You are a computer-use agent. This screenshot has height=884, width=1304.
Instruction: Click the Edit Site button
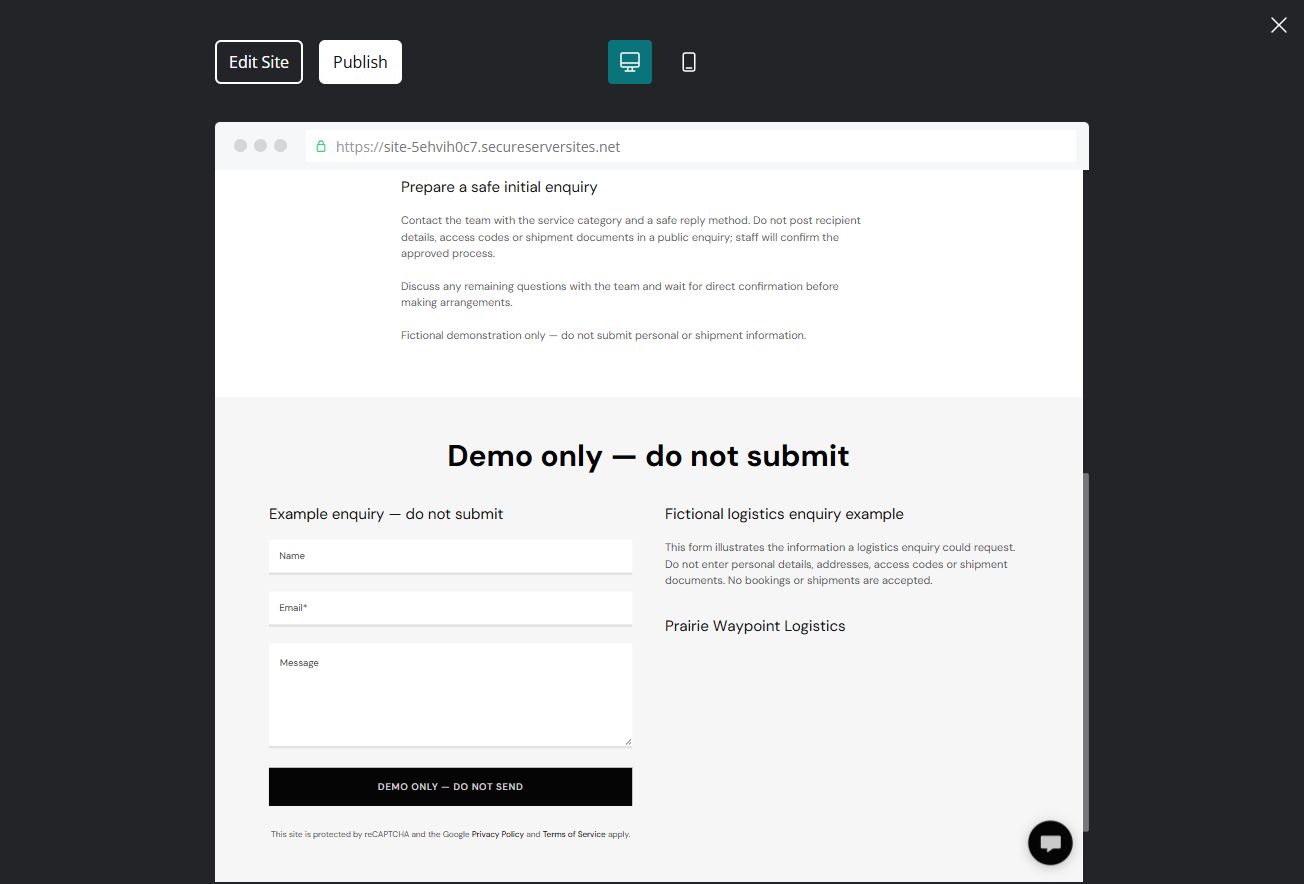[259, 62]
